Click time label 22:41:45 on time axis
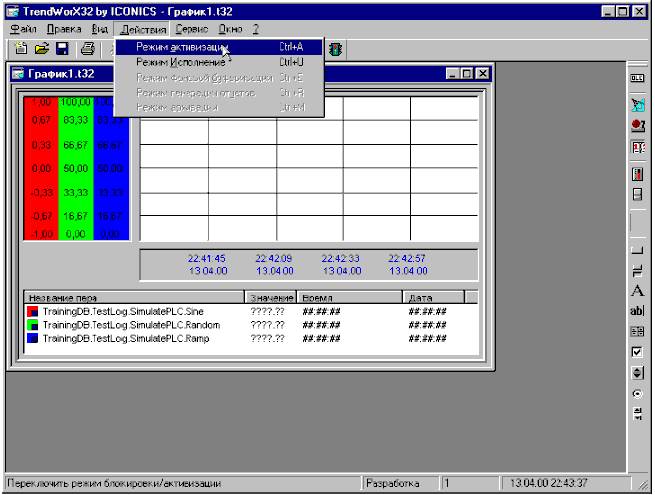655x495 pixels. coord(207,259)
